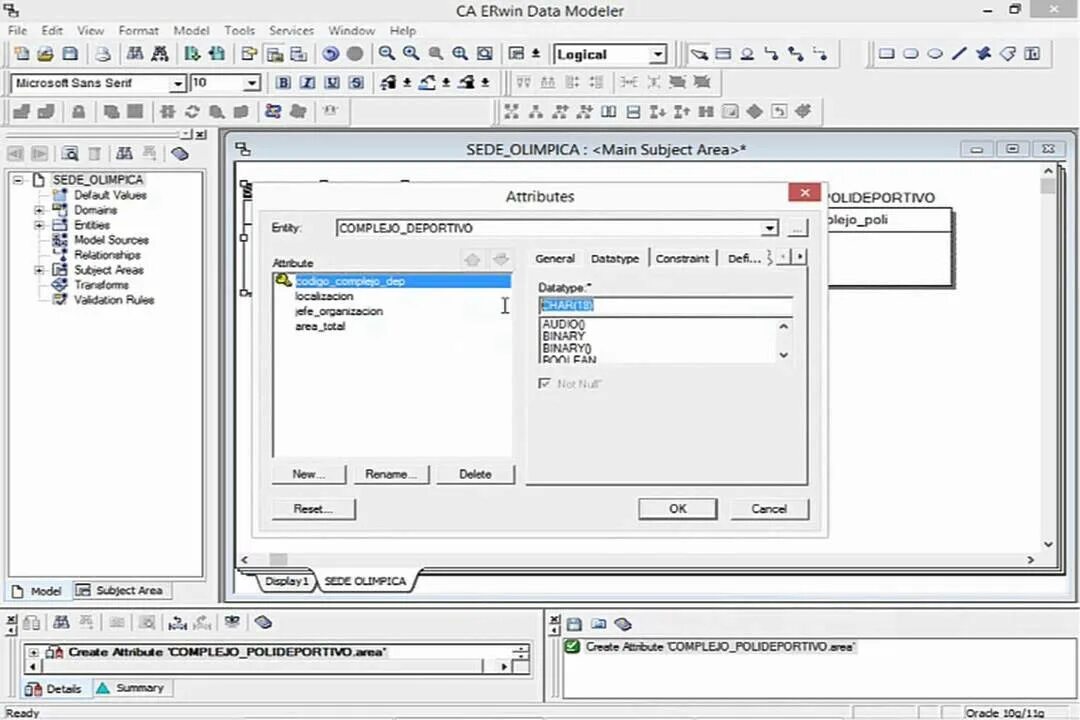Toggle Underline text formatting

tap(332, 83)
